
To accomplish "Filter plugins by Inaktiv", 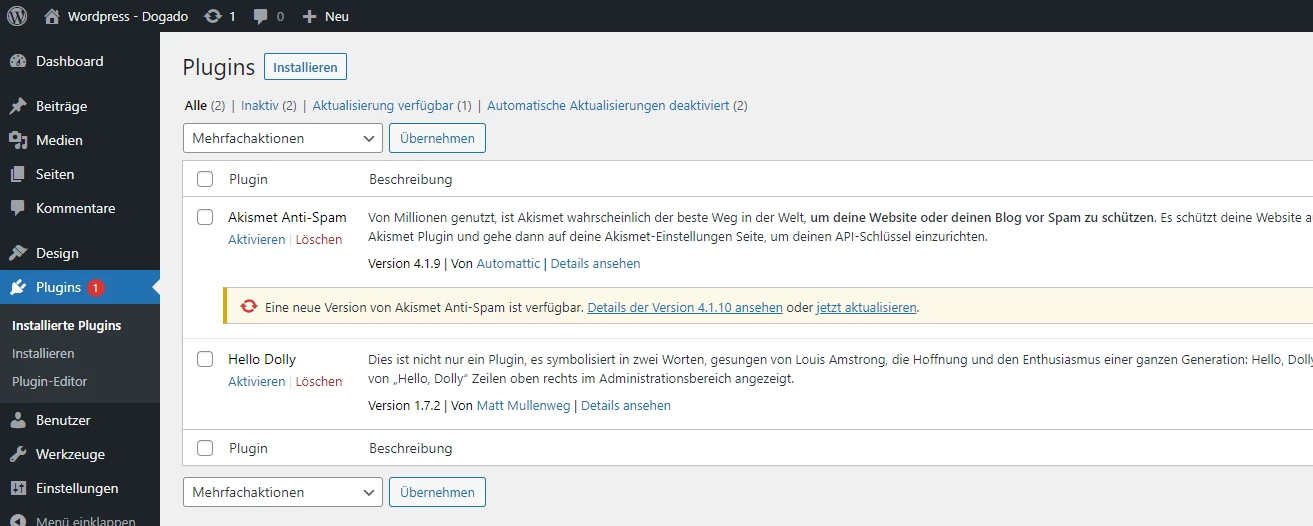I will point(260,105).
